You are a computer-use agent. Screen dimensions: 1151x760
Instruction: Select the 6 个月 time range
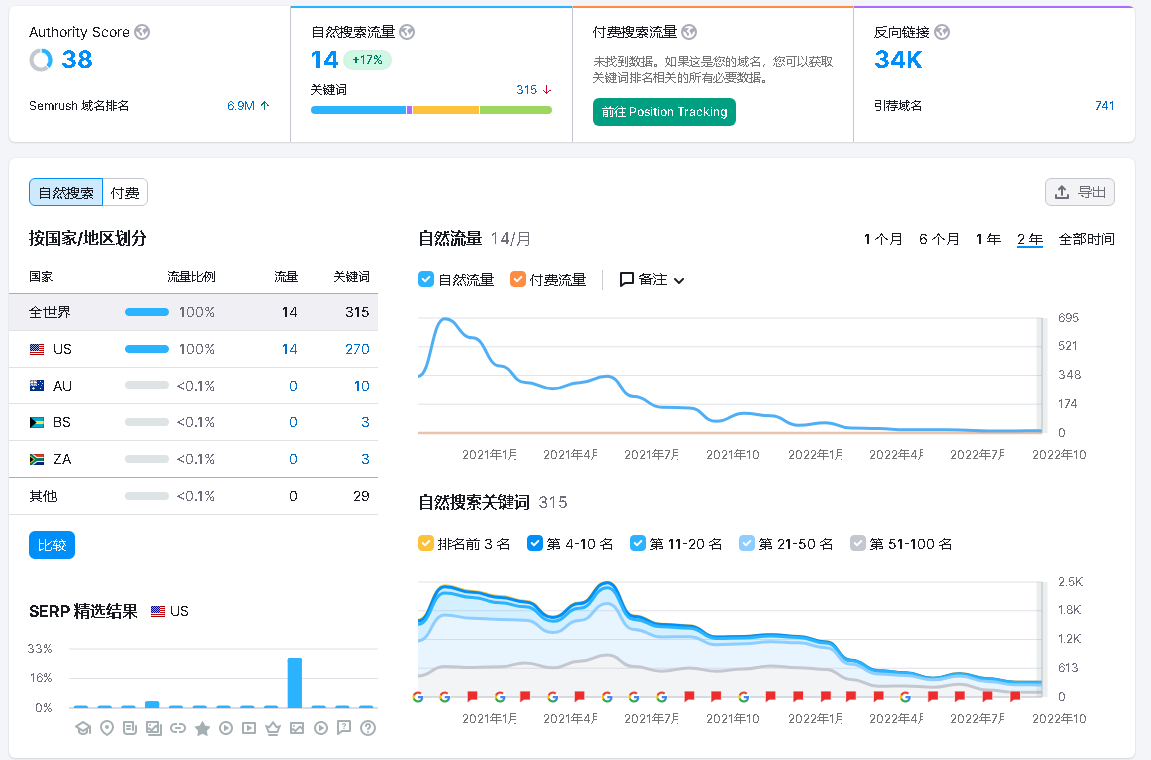click(939, 239)
